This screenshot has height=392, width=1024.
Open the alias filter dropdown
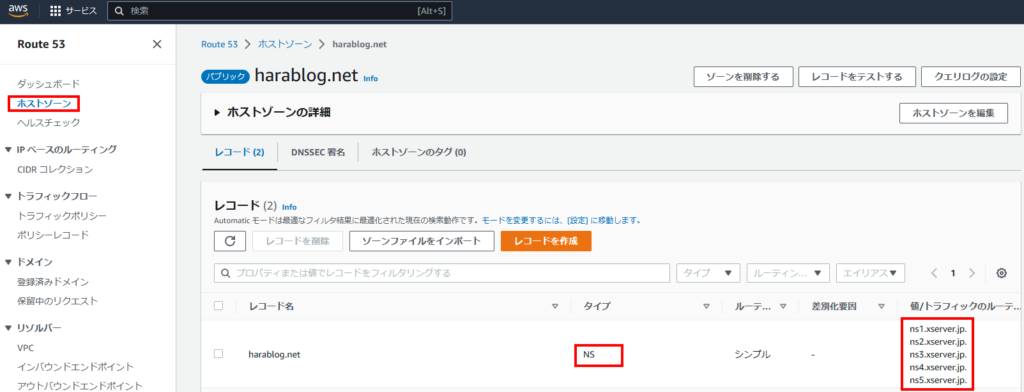point(871,273)
